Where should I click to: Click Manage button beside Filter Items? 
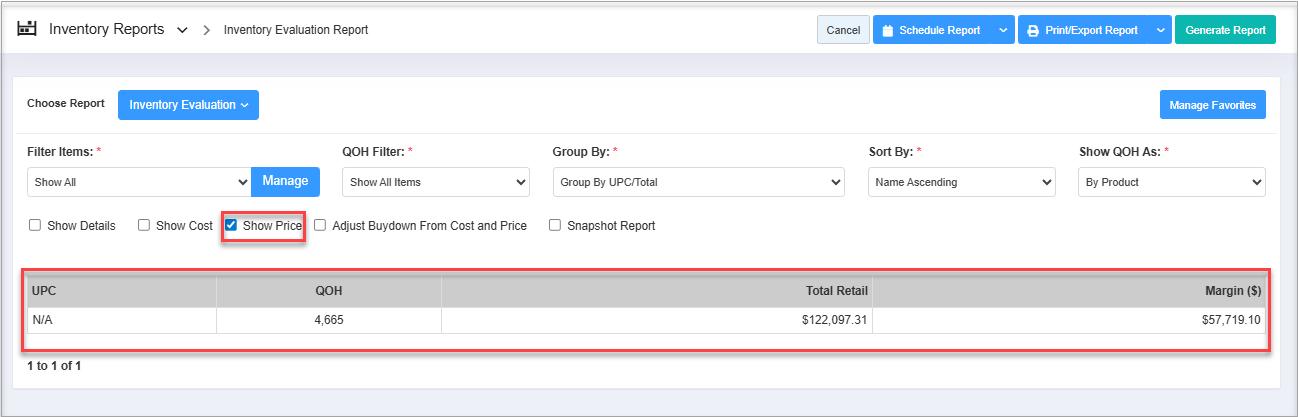(285, 181)
